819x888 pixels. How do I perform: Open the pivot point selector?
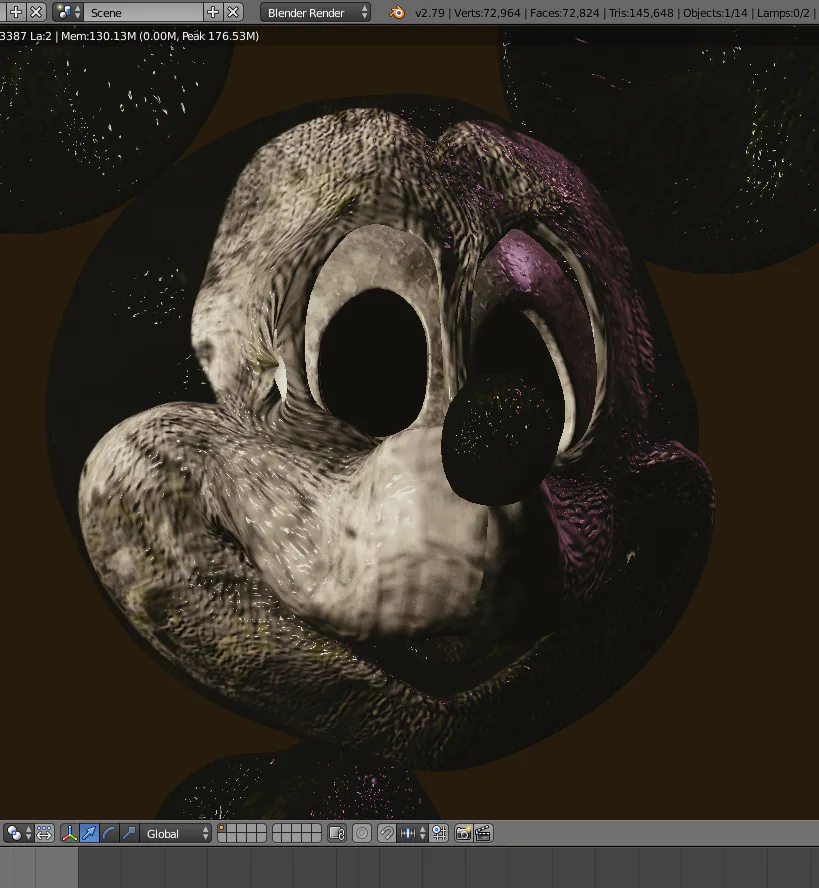click(x=18, y=833)
